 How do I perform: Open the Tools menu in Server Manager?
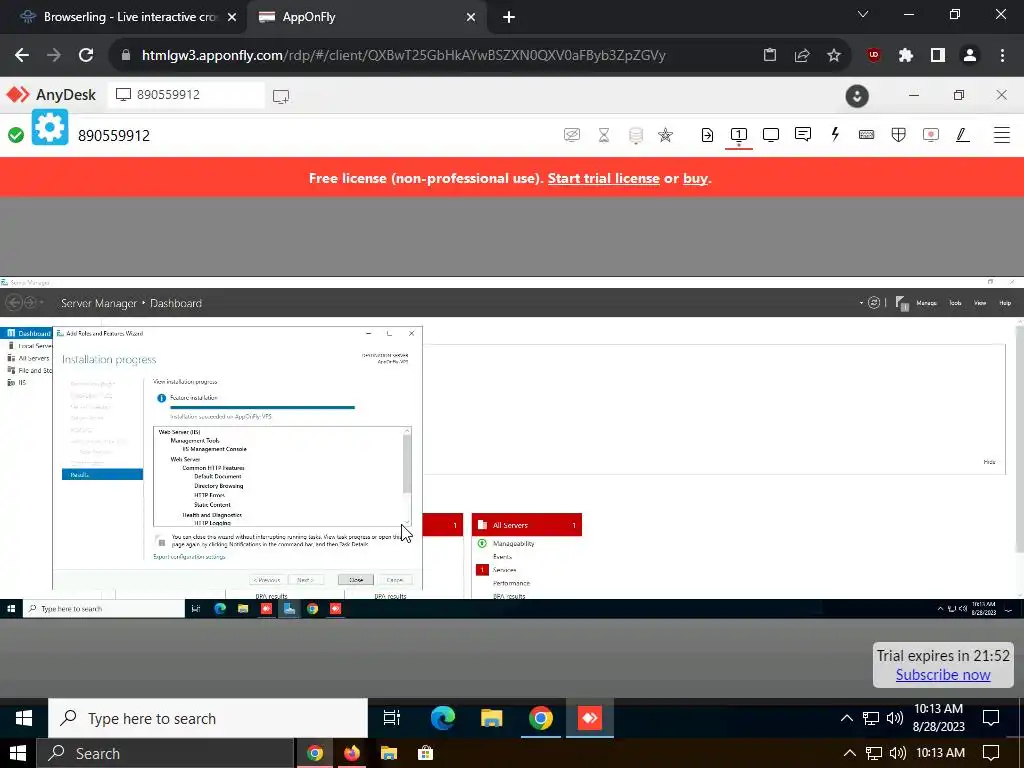955,303
